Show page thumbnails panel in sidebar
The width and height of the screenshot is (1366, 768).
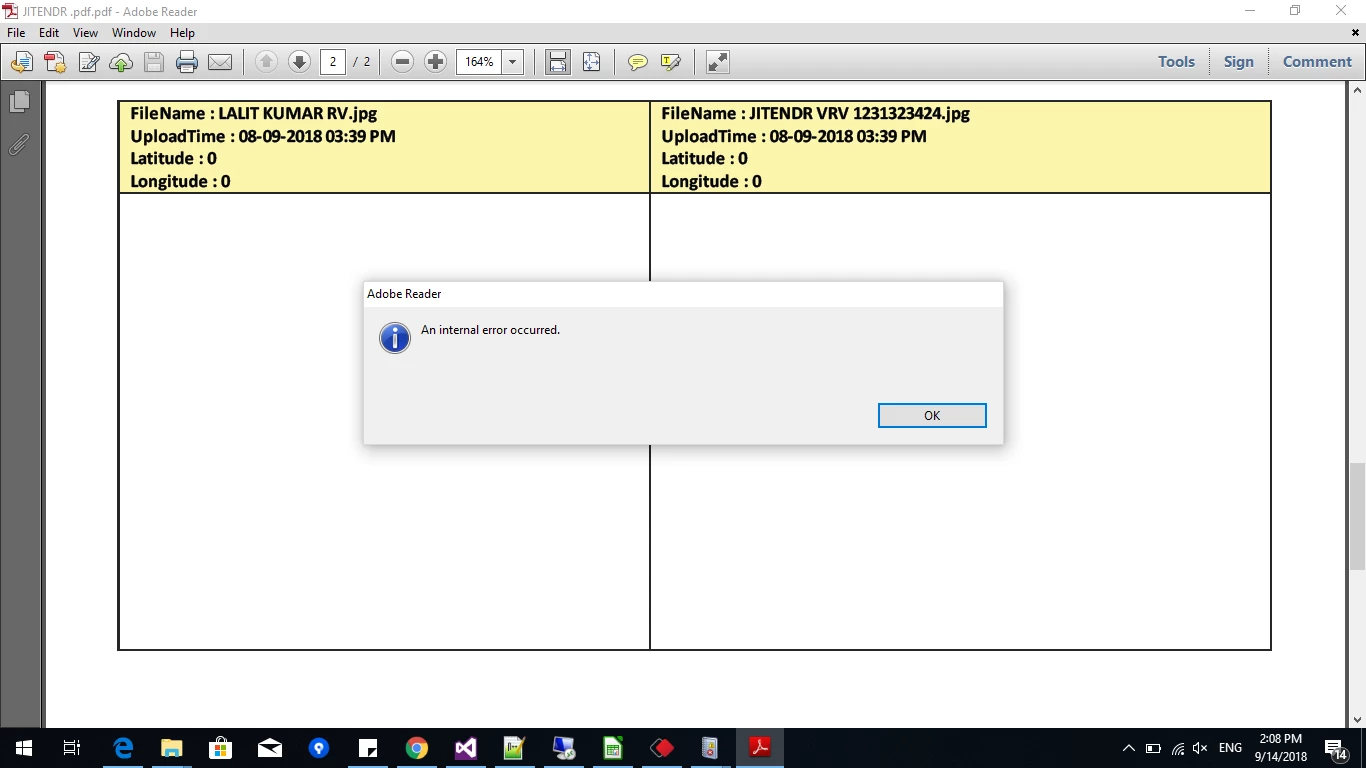click(x=20, y=101)
